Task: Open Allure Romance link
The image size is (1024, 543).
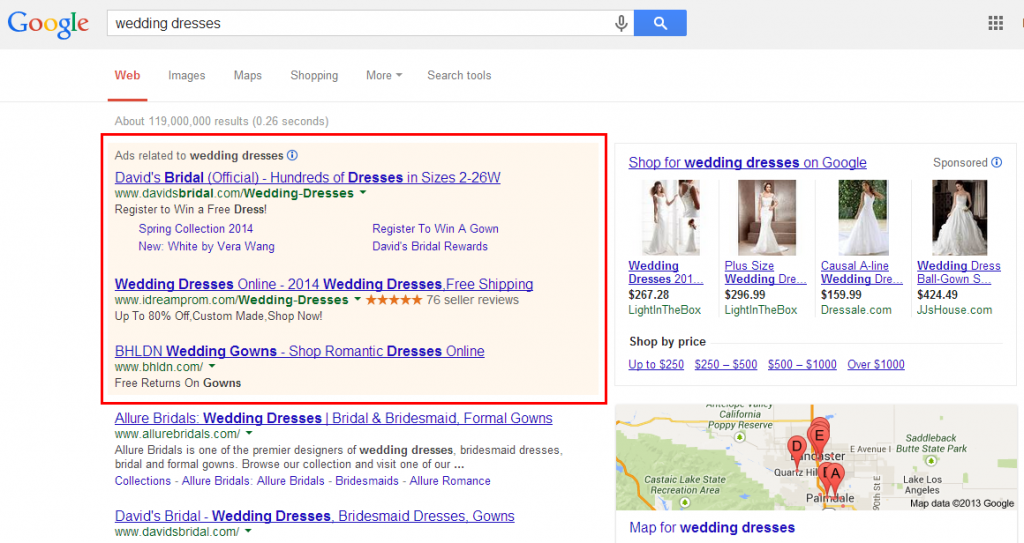Action: click(450, 481)
